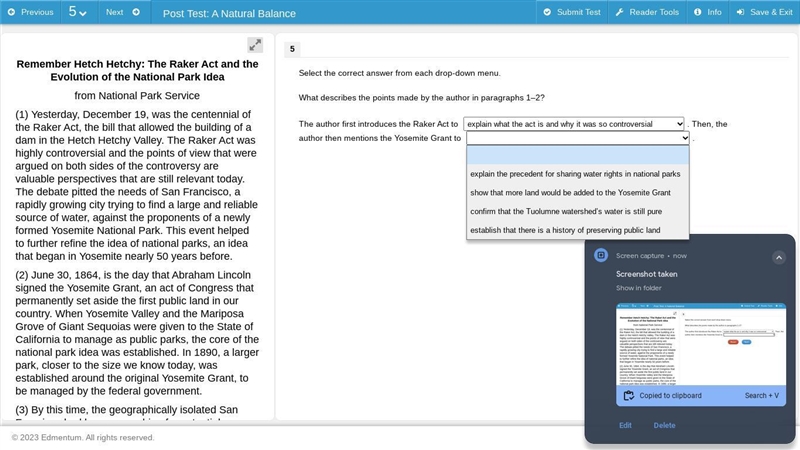Select the blank option in dropdown list

(x=578, y=155)
